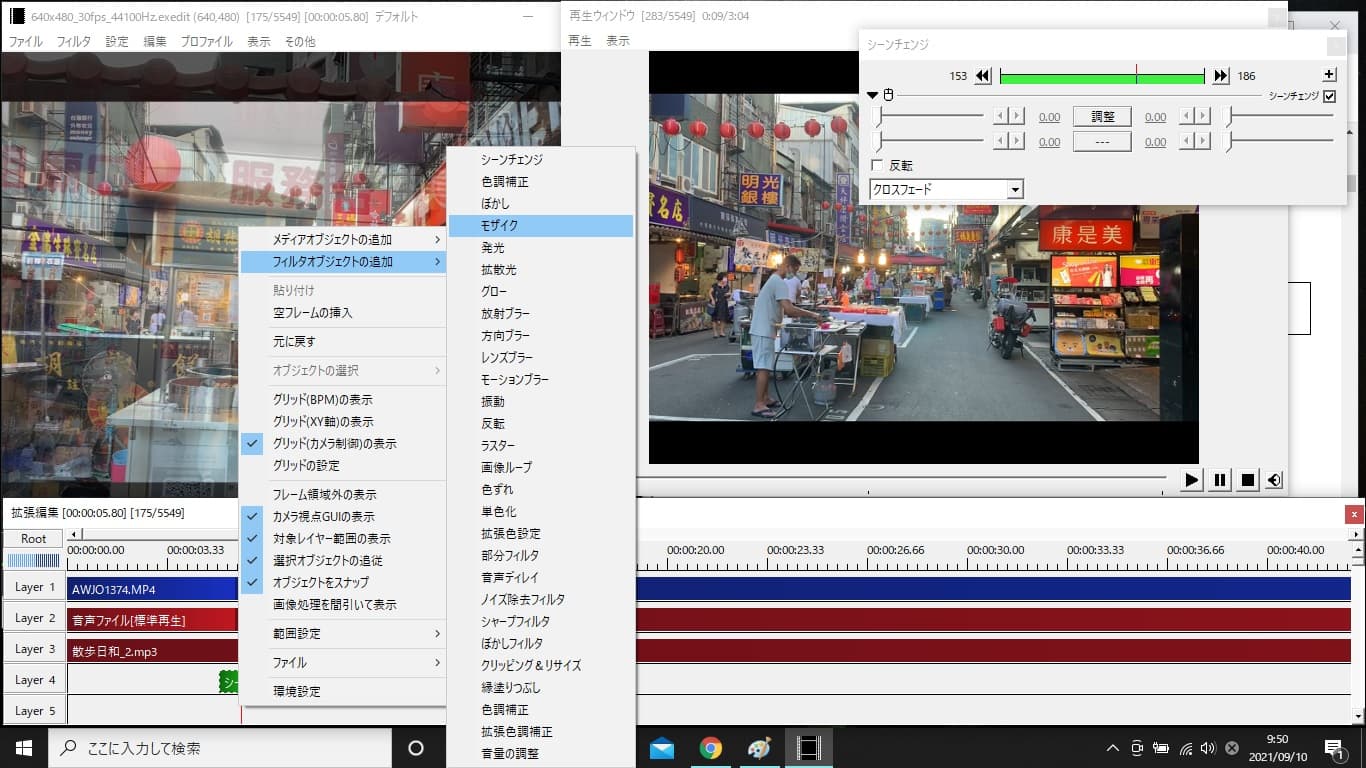Pause playback in the playback window

coord(1220,480)
